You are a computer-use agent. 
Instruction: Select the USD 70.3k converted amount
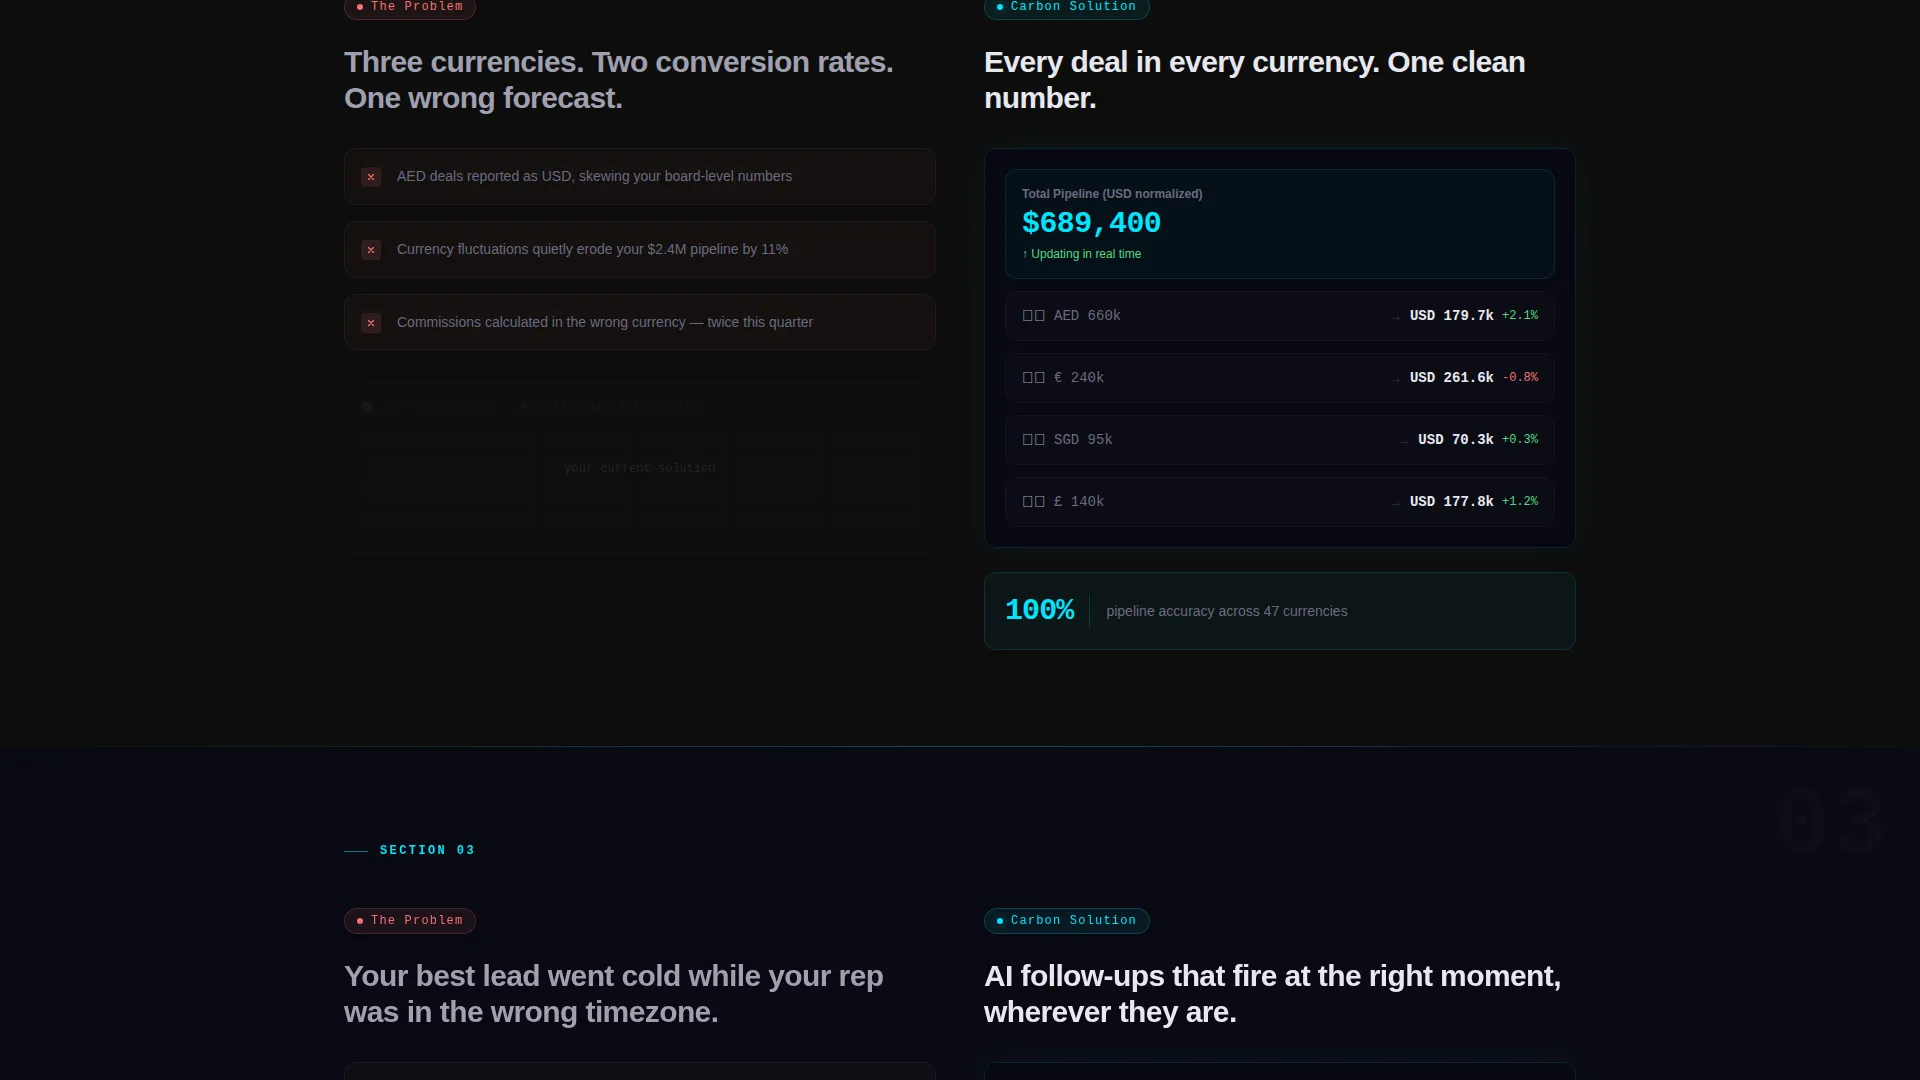(1456, 440)
